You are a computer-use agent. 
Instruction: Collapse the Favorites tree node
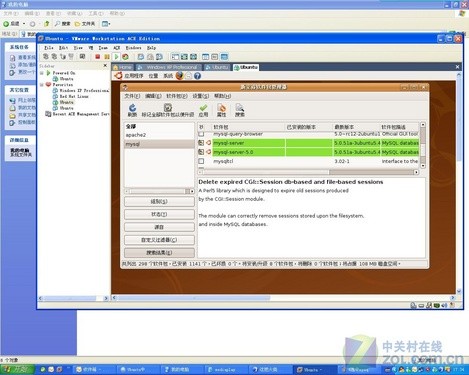click(x=42, y=85)
